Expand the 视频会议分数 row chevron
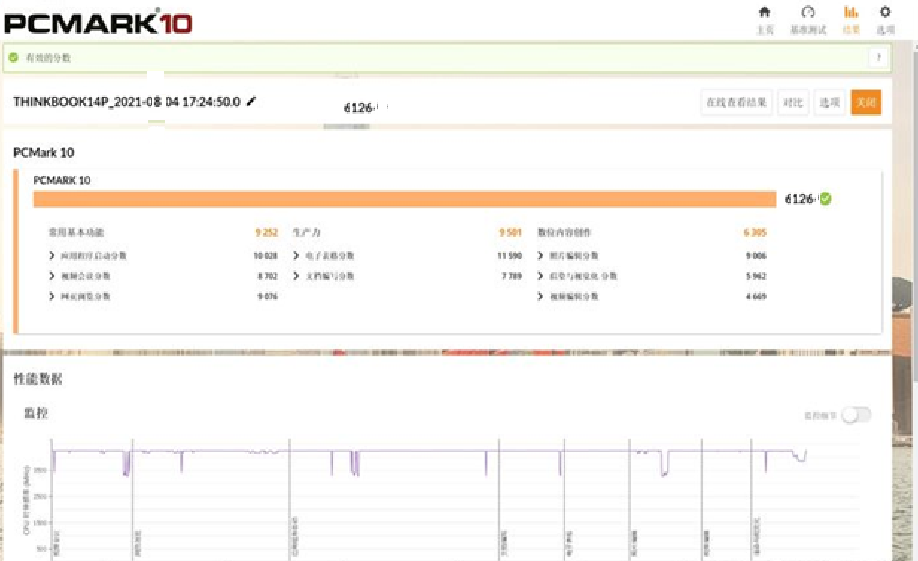 pyautogui.click(x=52, y=276)
